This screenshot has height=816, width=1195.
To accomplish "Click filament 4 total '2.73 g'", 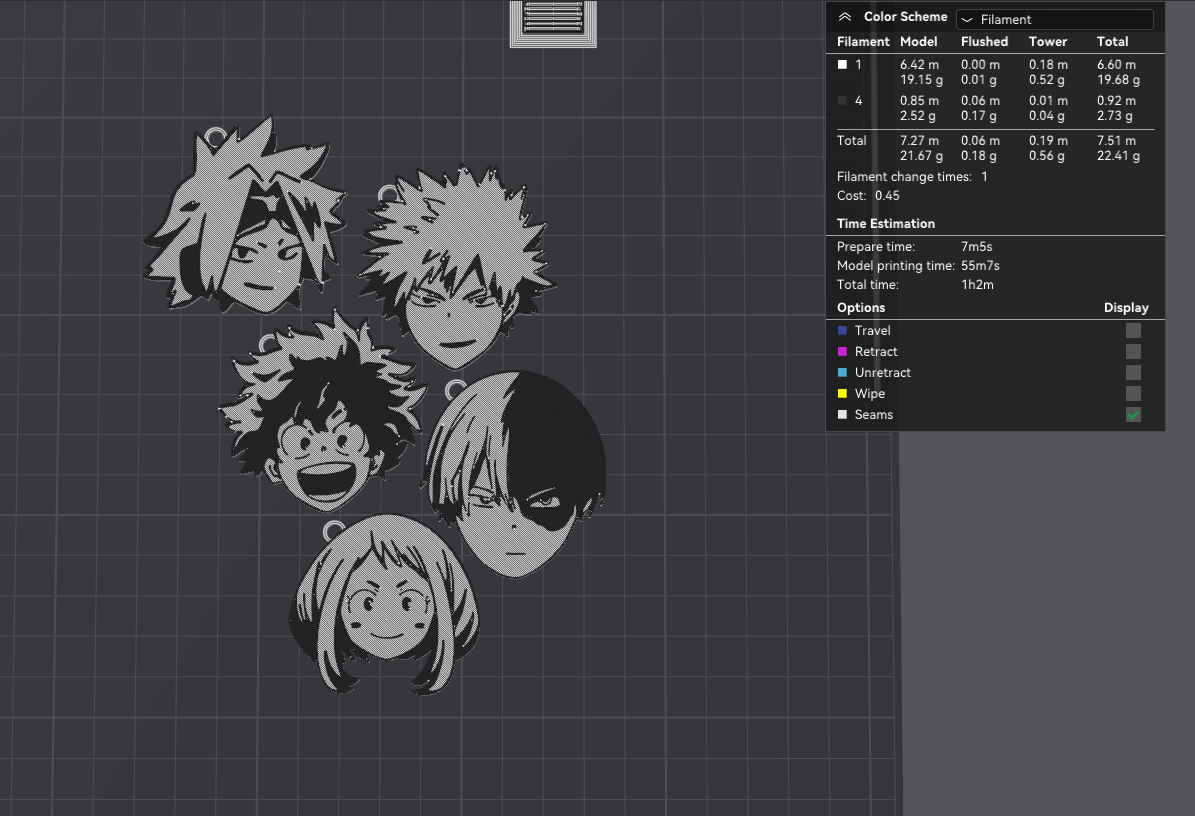I will pos(1114,116).
